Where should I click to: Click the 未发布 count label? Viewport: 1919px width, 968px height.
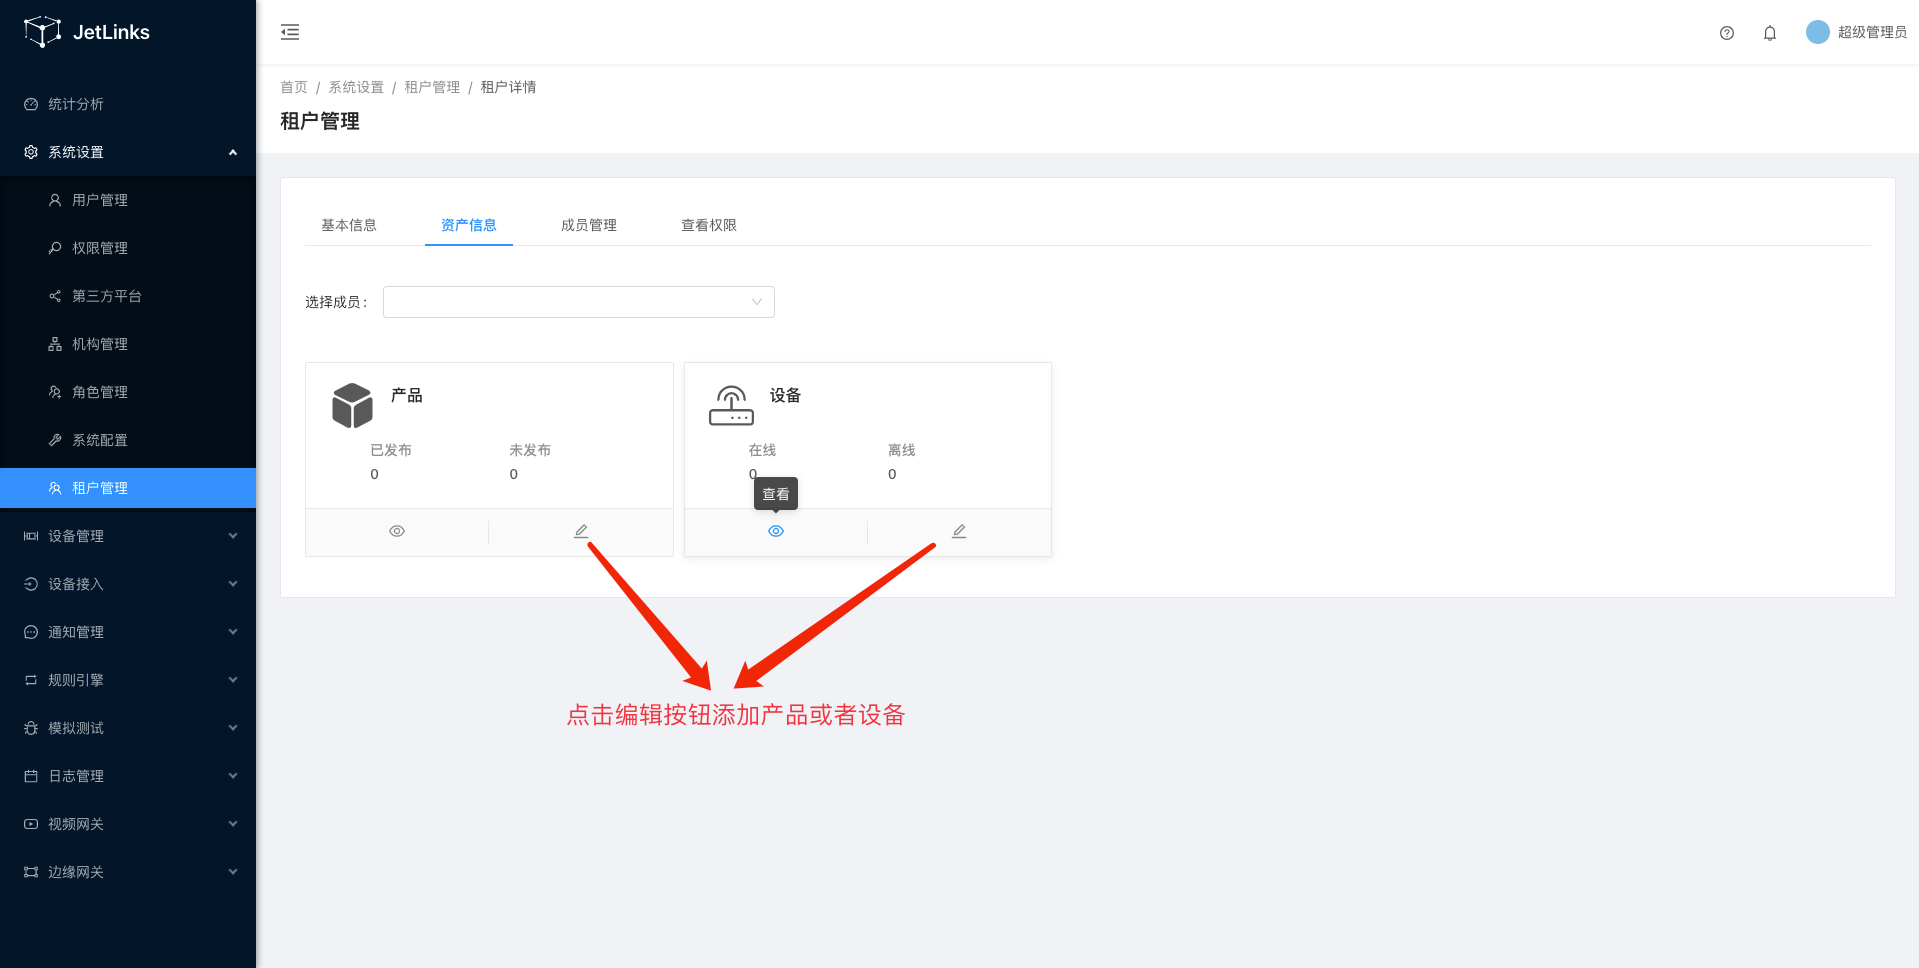point(530,450)
